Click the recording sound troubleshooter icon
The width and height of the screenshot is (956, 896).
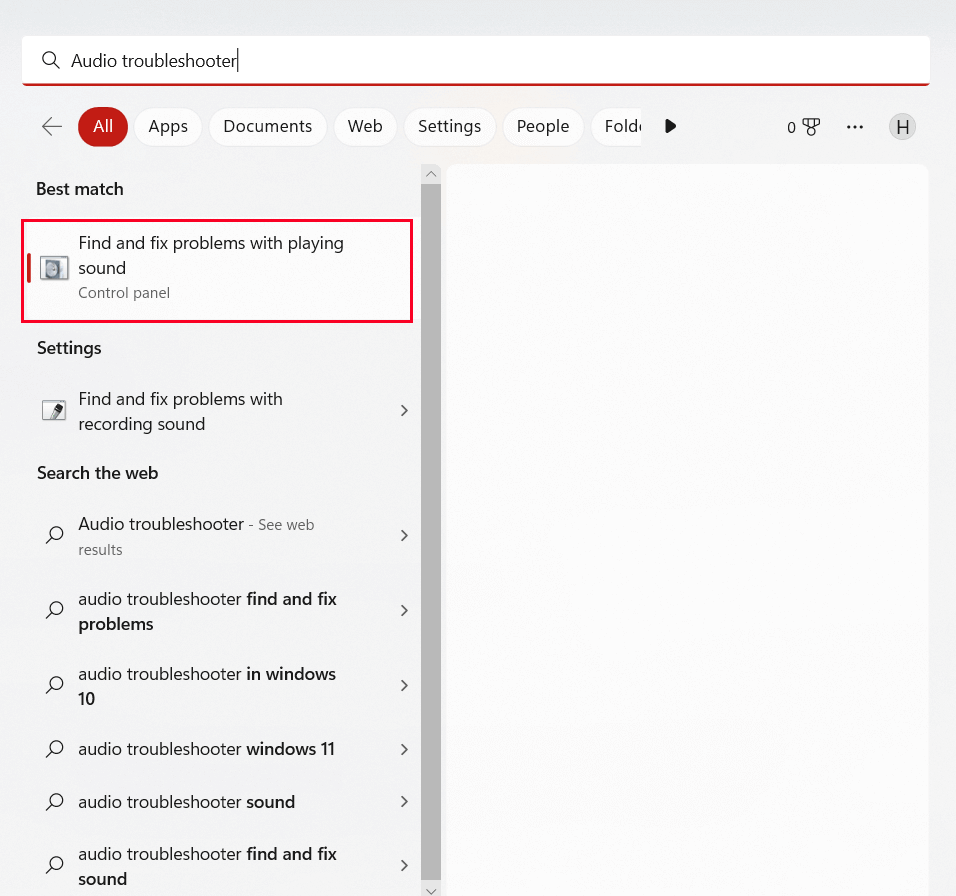pos(54,410)
